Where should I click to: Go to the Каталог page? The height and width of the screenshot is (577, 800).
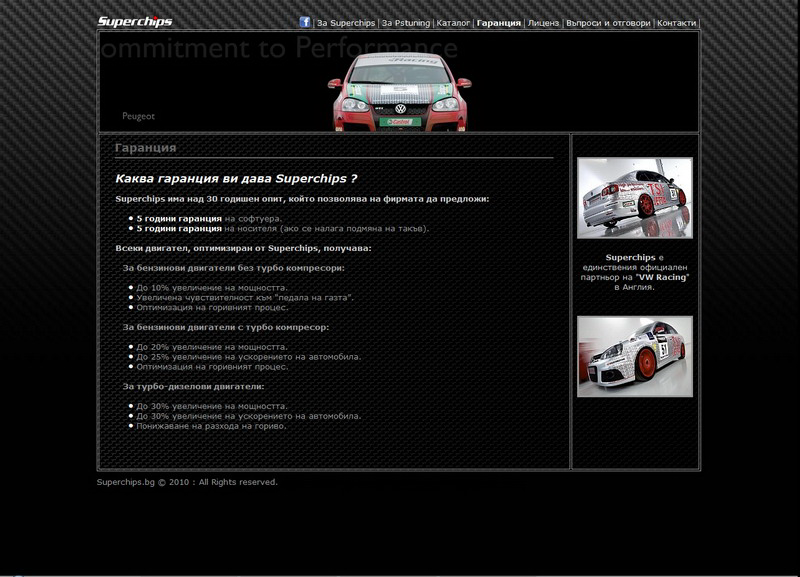pos(453,23)
